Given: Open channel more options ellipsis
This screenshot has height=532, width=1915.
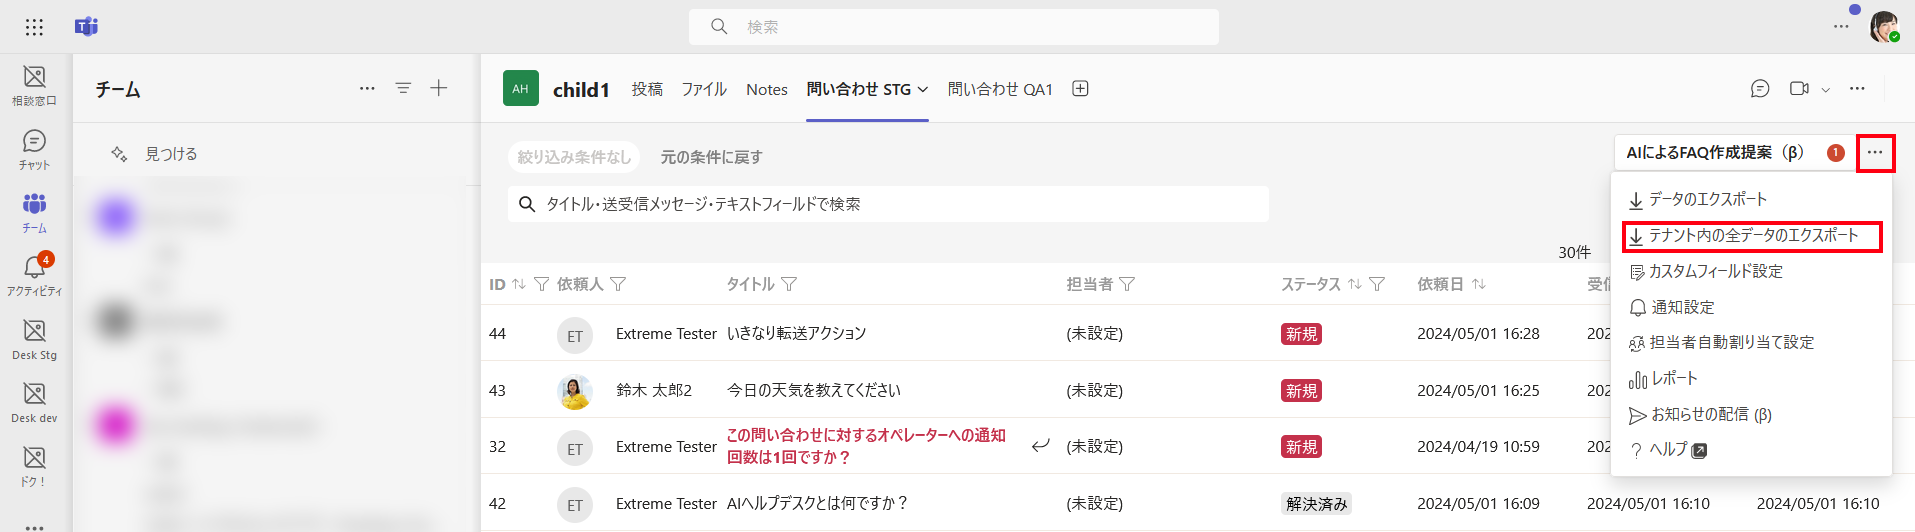Looking at the screenshot, I should point(1857,89).
